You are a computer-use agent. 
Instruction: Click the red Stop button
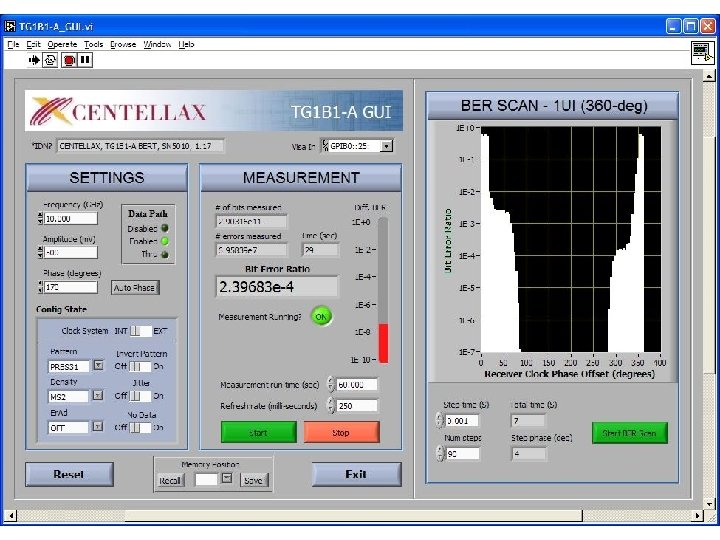342,432
